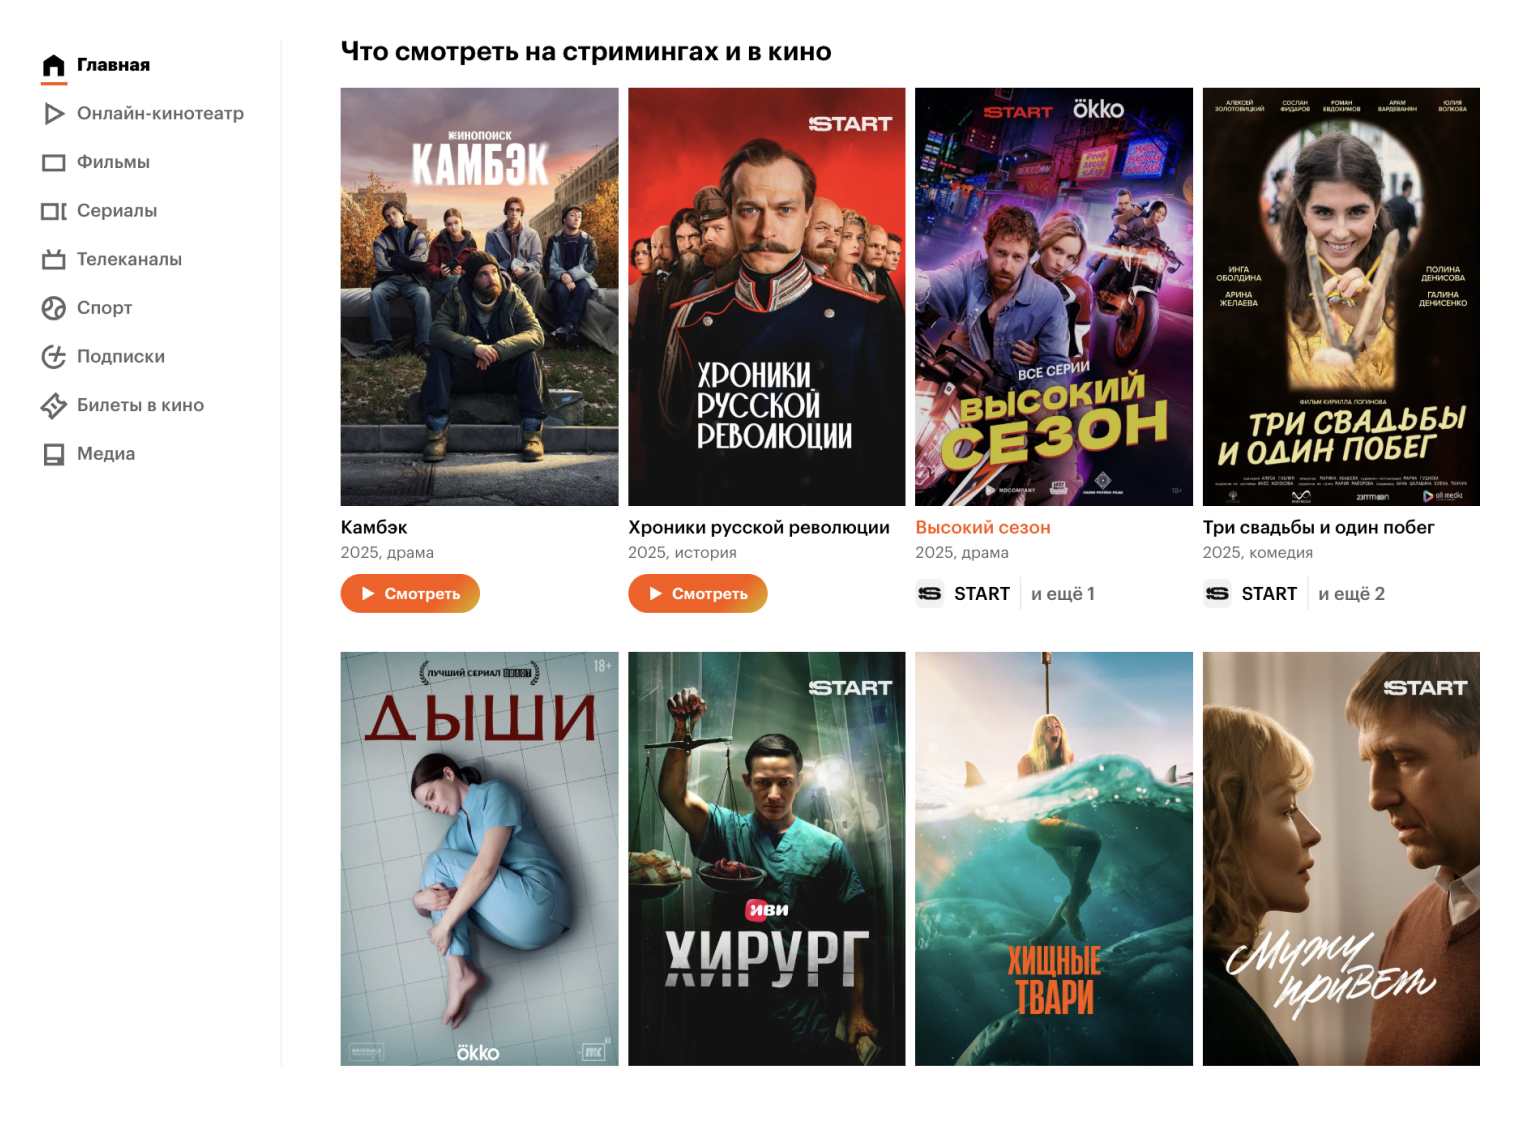This screenshot has width=1520, height=1126.
Task: Open the Высокий сезон title link
Action: click(x=983, y=528)
